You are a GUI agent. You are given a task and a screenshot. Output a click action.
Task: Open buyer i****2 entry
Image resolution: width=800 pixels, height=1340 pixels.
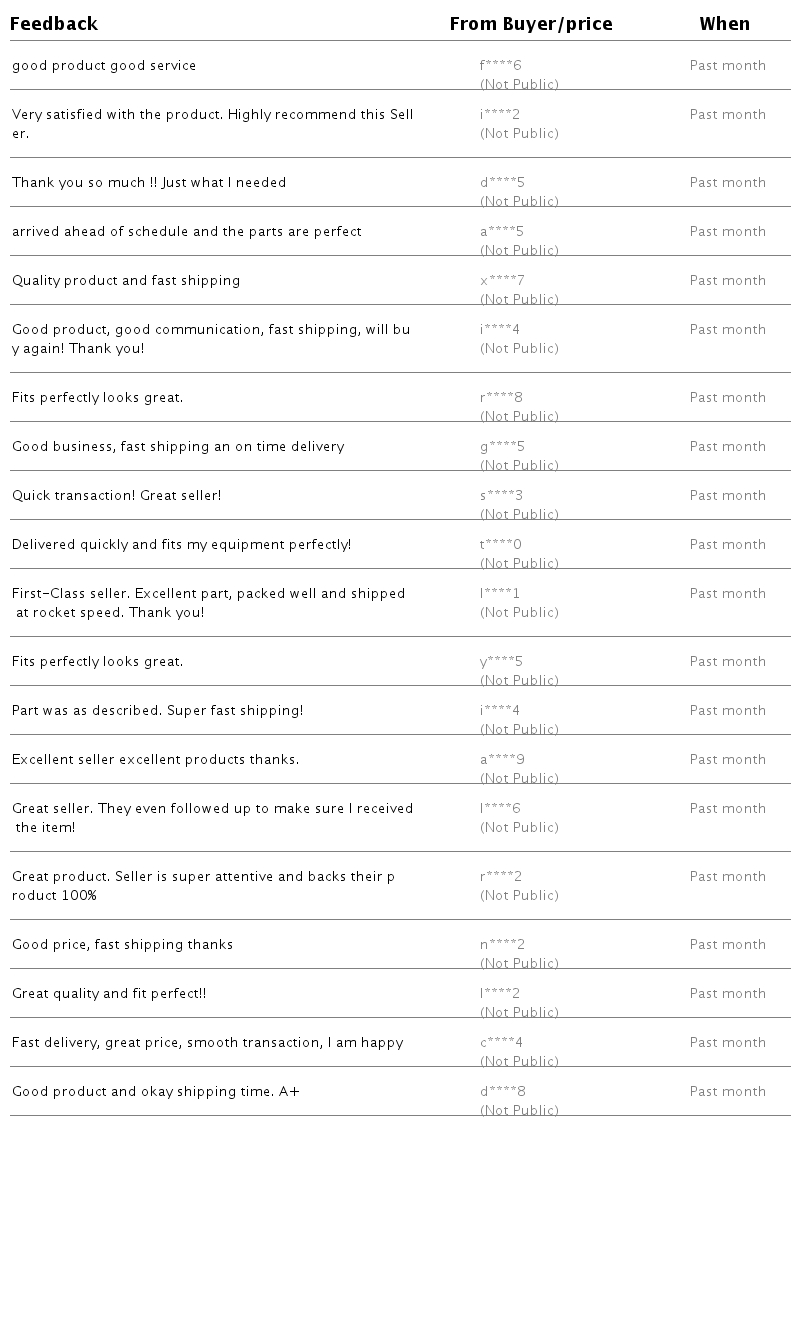pos(500,115)
